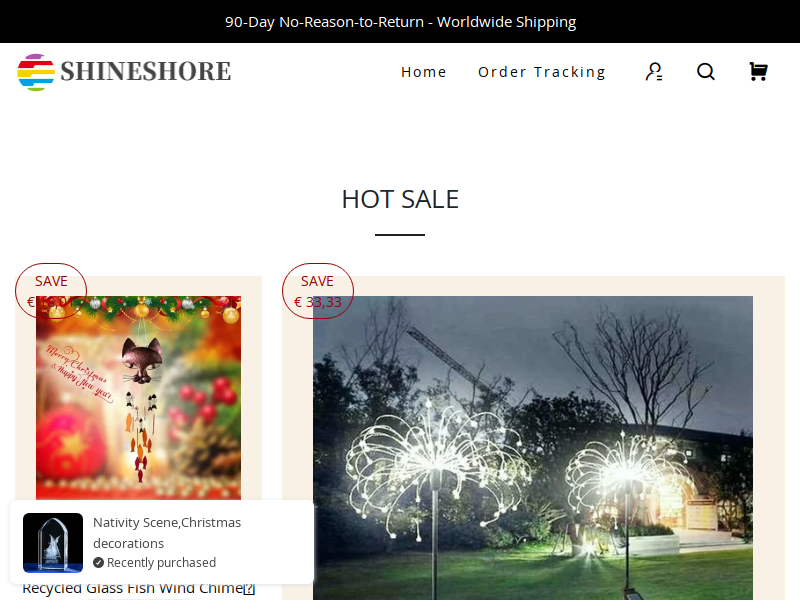
Task: Click the Nativity Scene crystal thumbnail
Action: click(x=53, y=542)
